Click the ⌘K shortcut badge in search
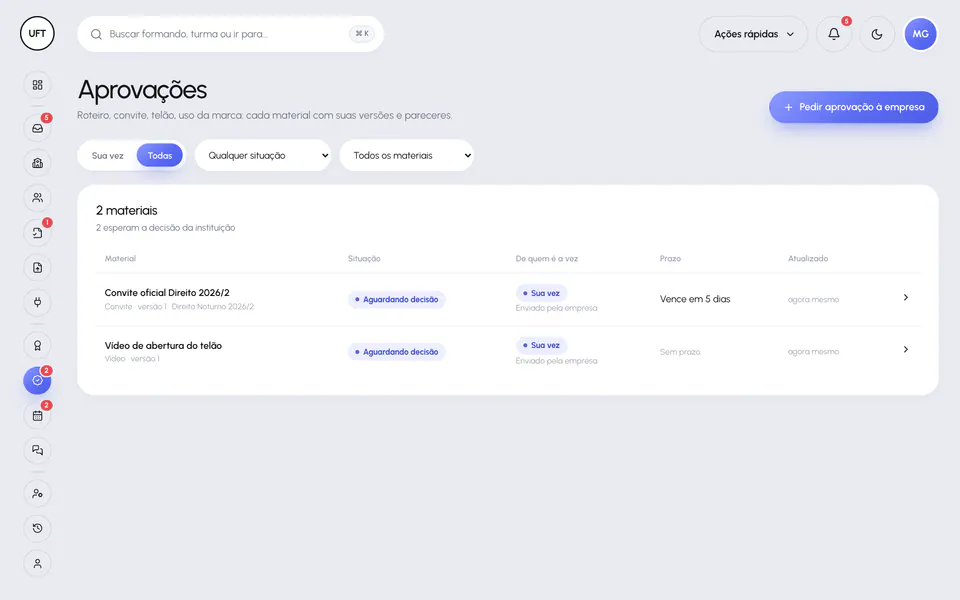Image resolution: width=960 pixels, height=600 pixels. click(x=362, y=34)
